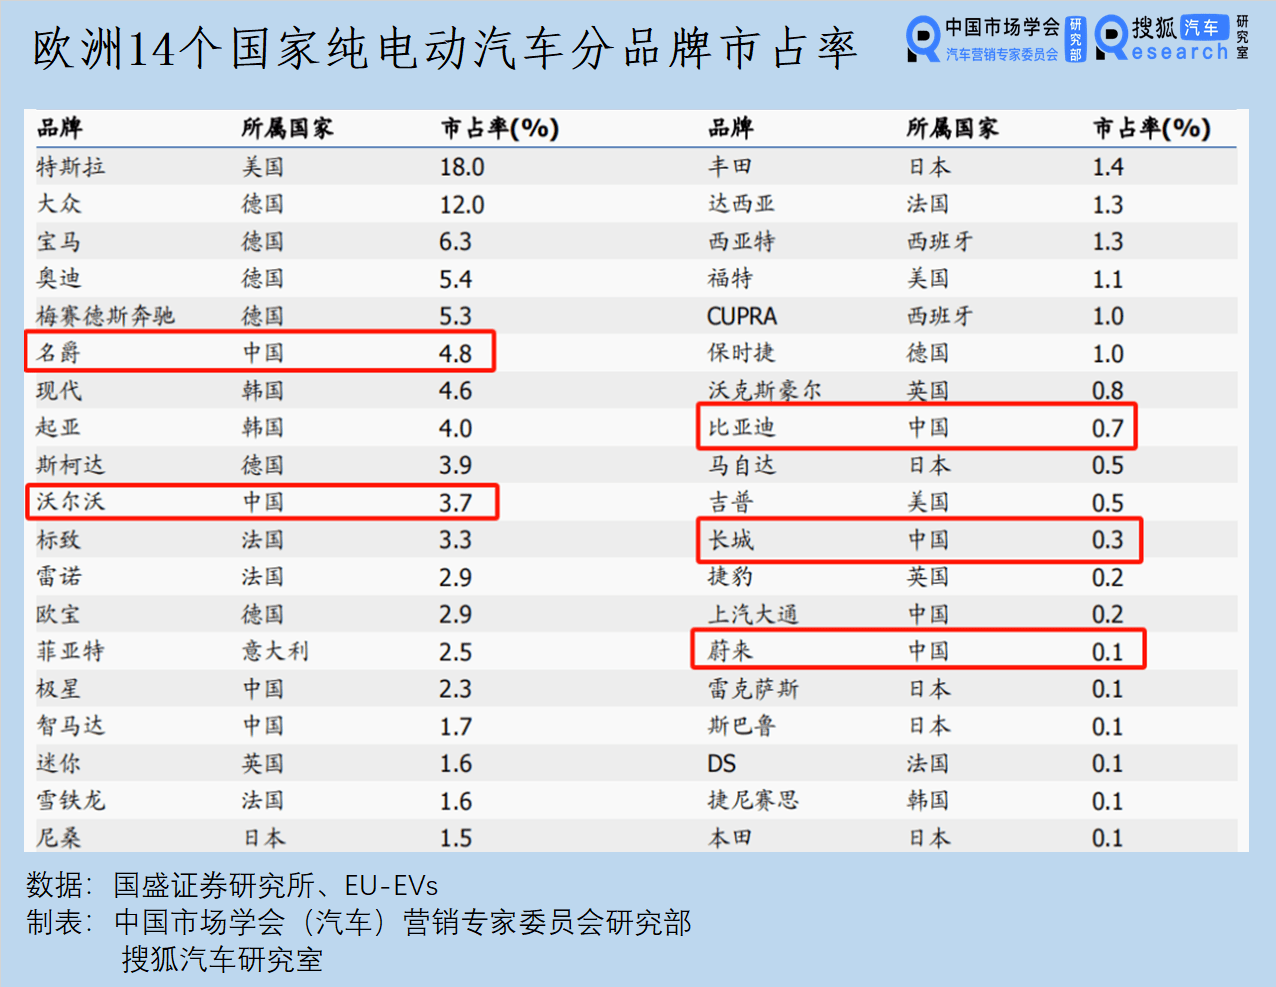
Task: Click the brand cell 特斯拉
Action: click(71, 166)
